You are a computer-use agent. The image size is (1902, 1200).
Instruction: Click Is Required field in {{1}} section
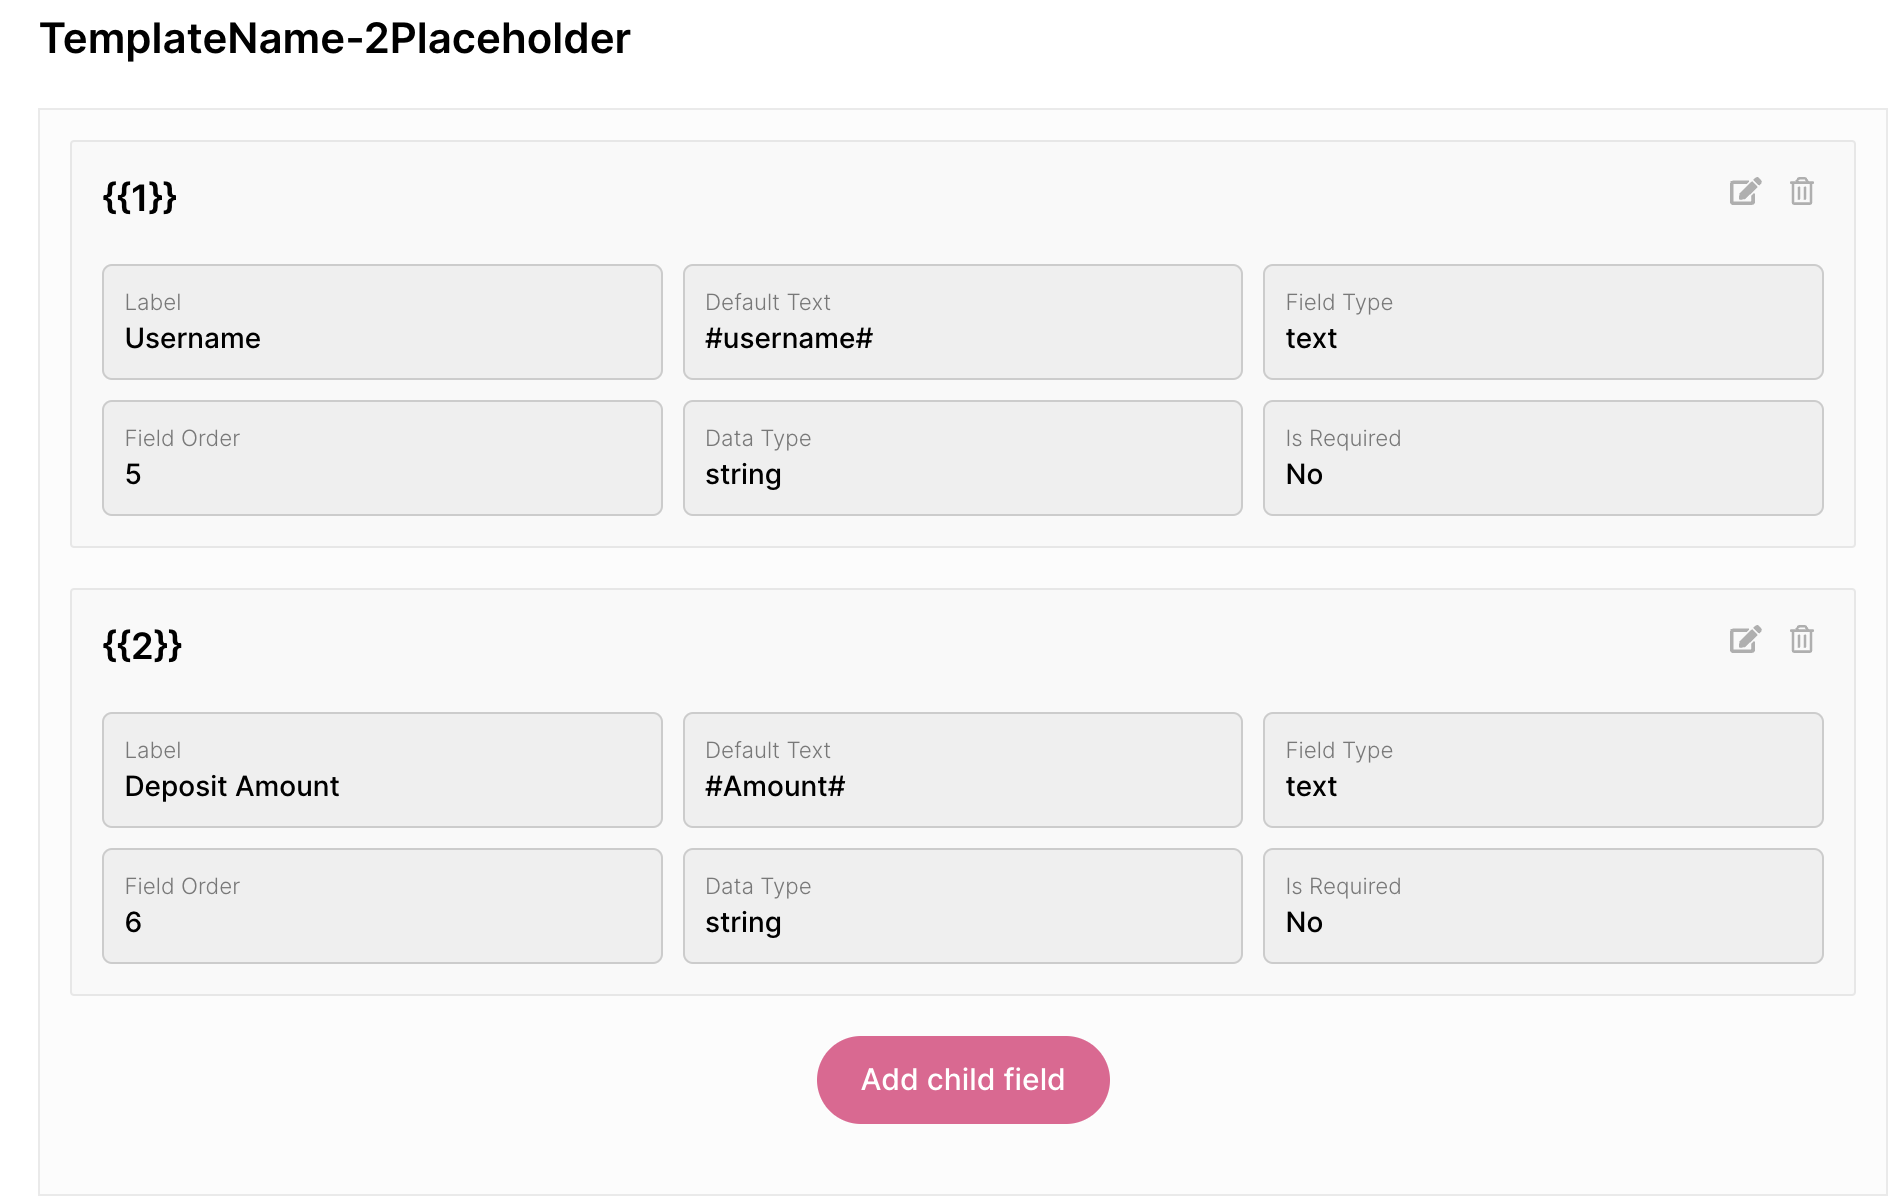1542,458
